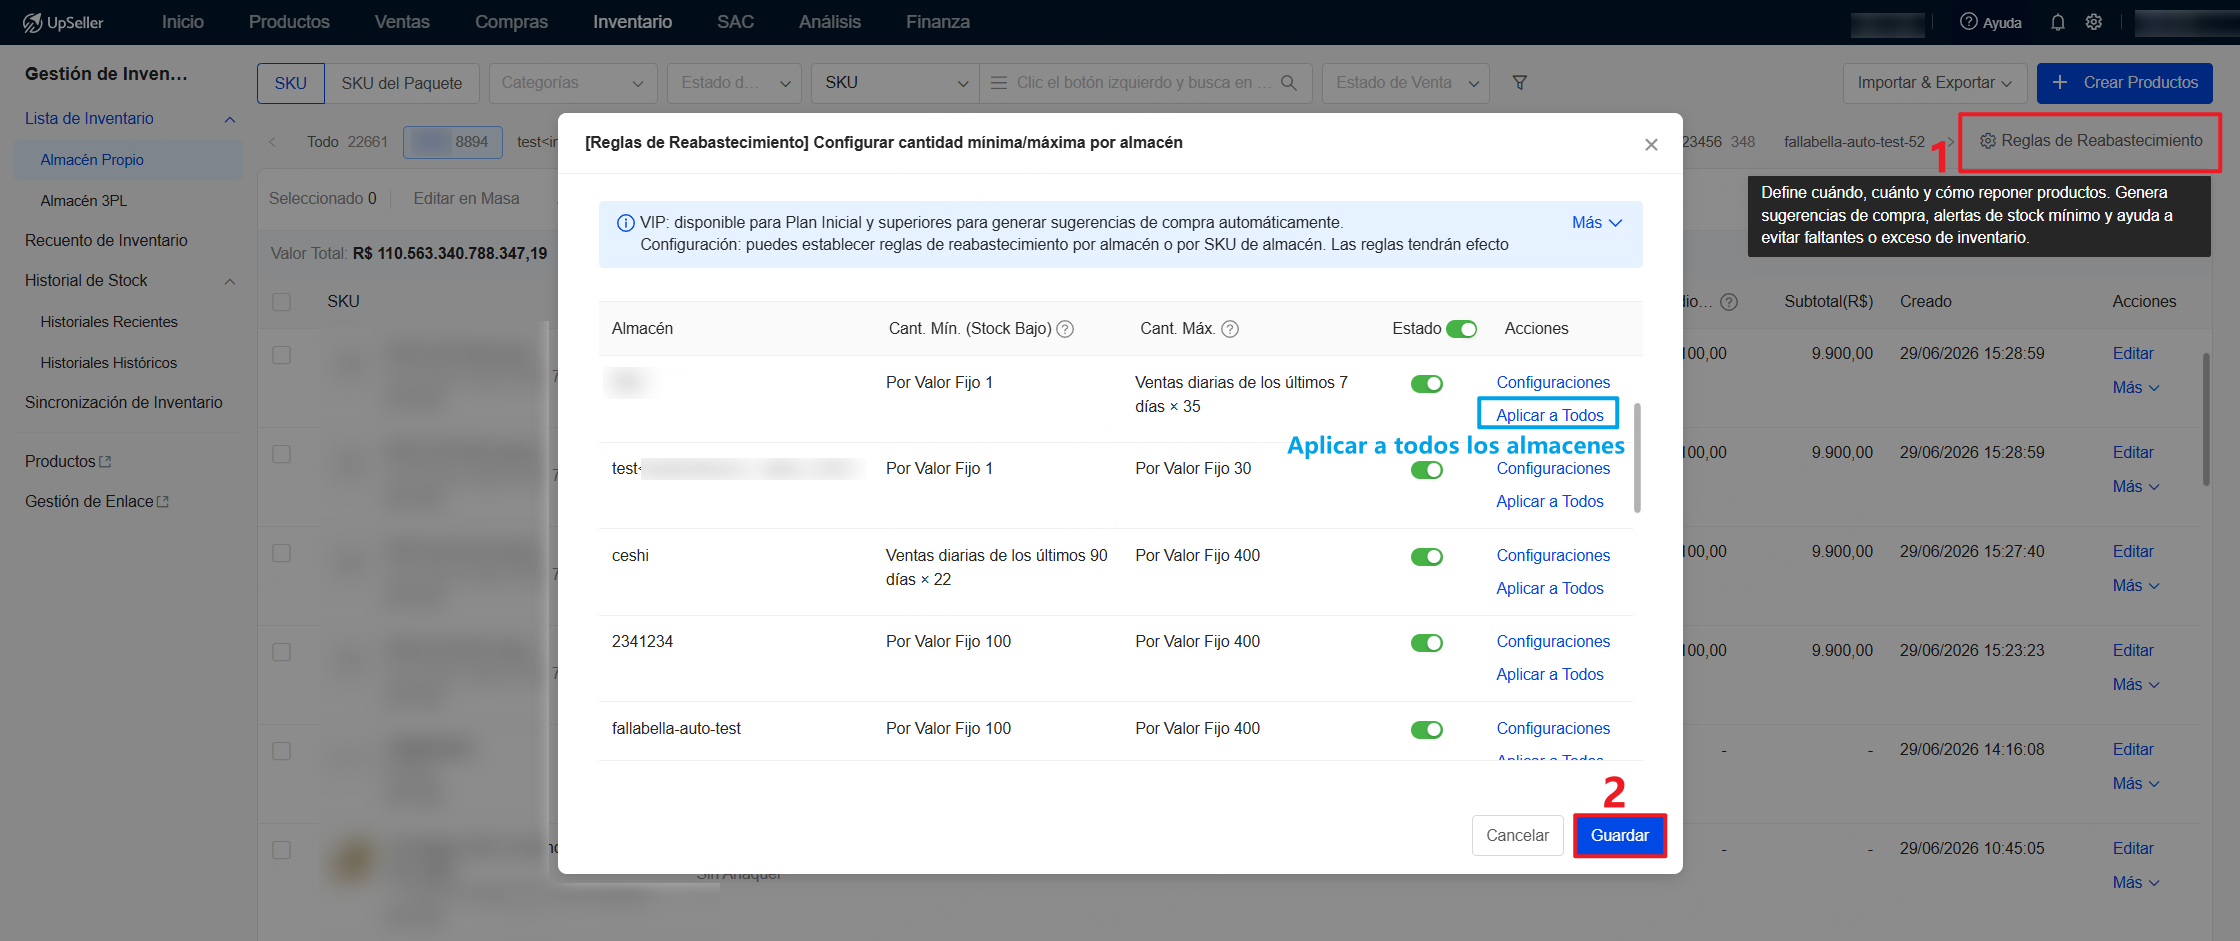Open the Productos top menu

289,22
